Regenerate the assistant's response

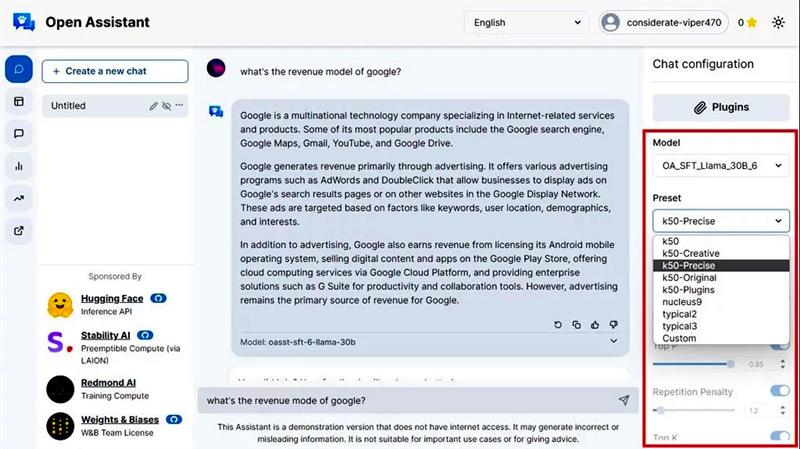tap(558, 325)
